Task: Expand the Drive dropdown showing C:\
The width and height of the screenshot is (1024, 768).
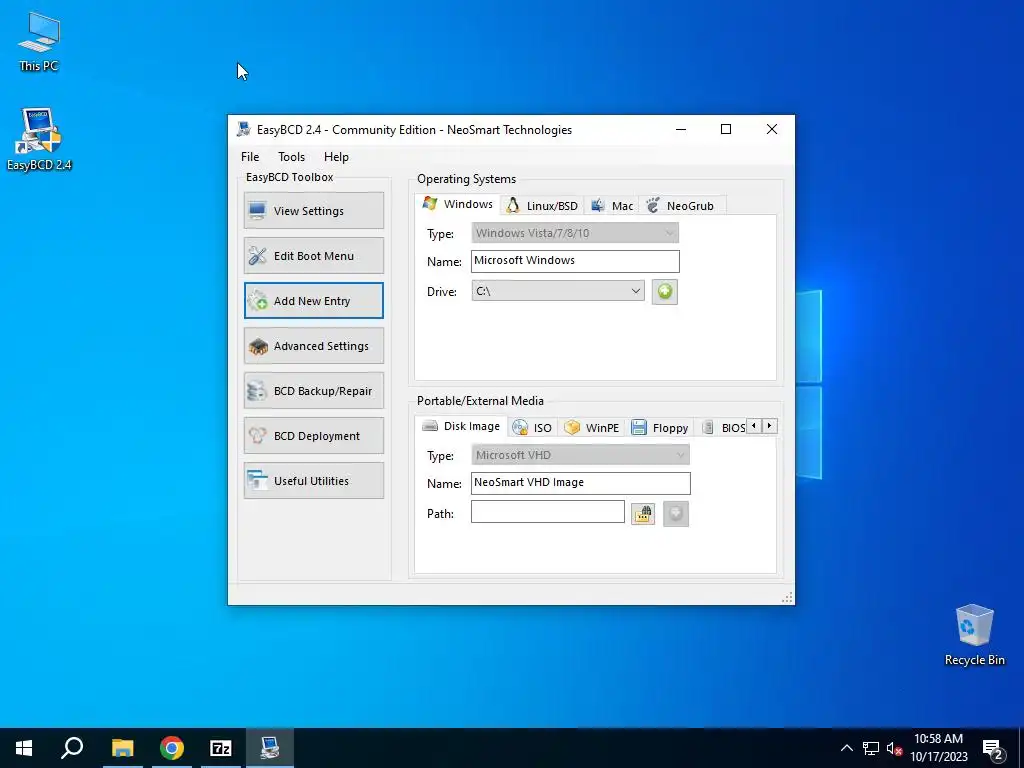Action: [x=558, y=291]
